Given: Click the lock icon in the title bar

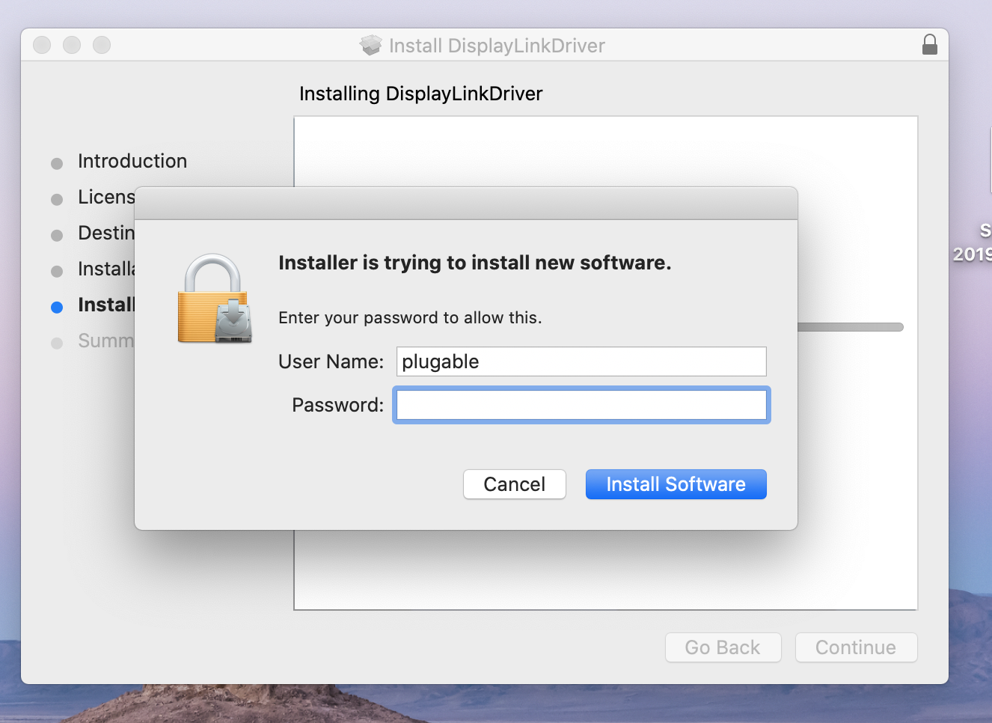Looking at the screenshot, I should (x=929, y=45).
